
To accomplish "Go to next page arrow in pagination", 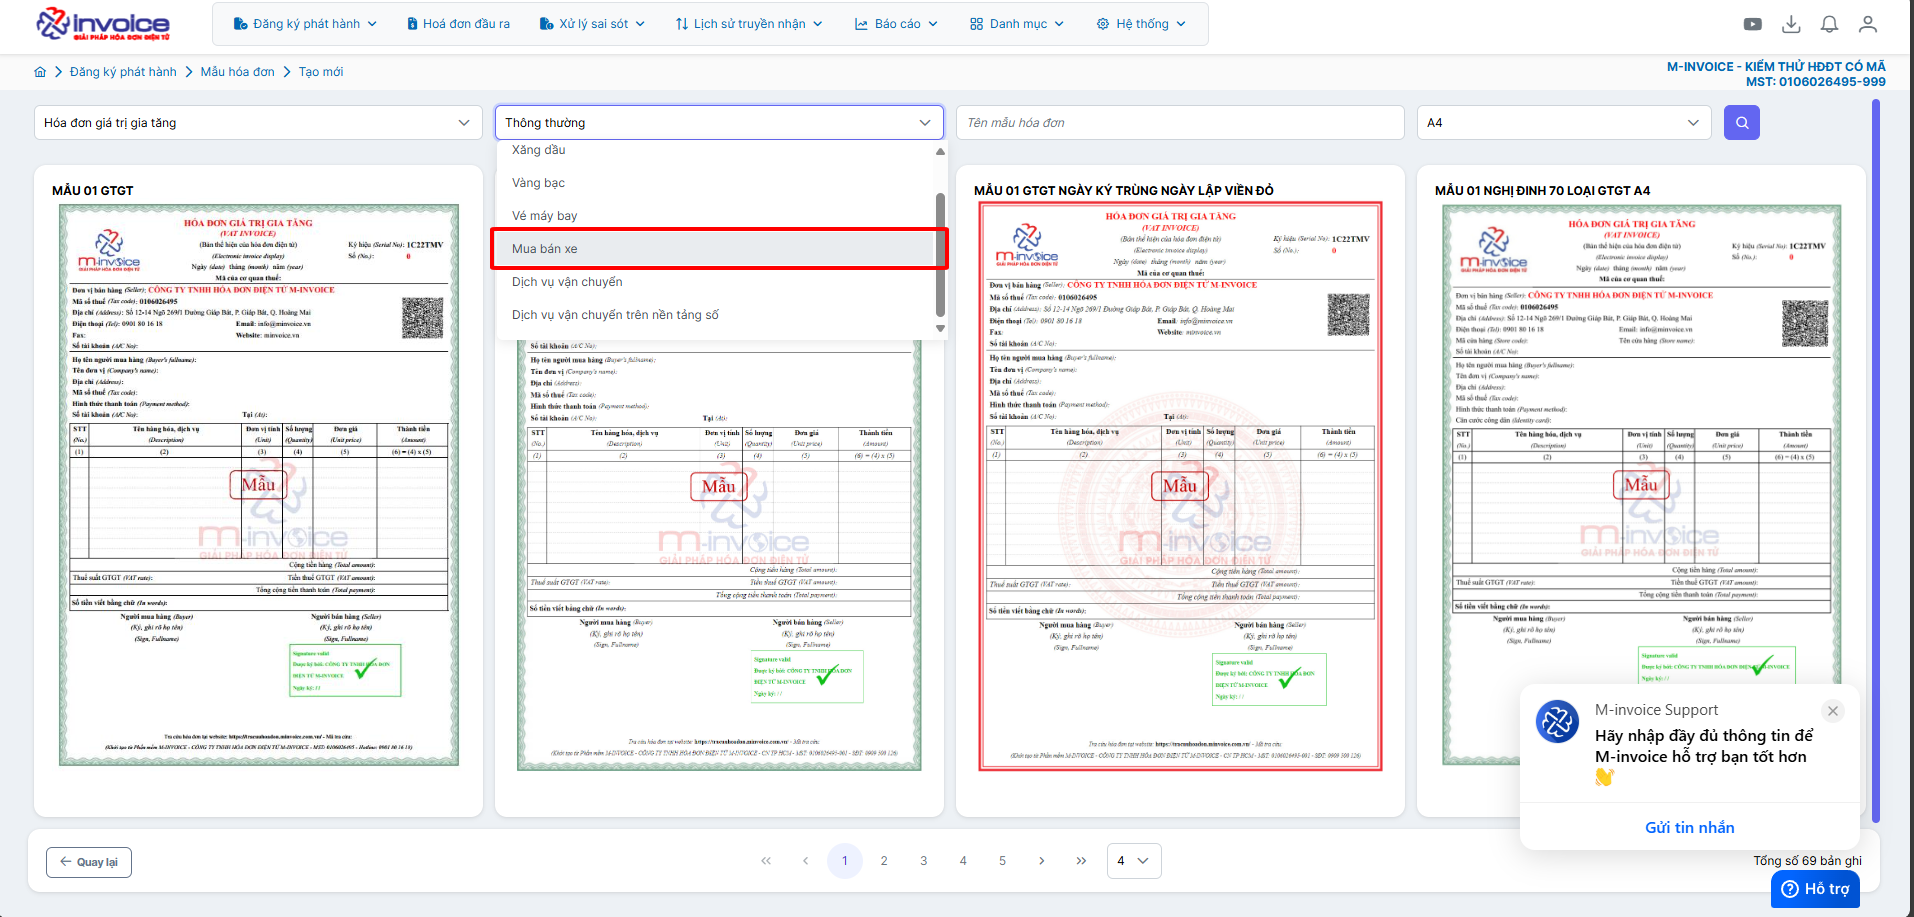I will coord(1041,861).
